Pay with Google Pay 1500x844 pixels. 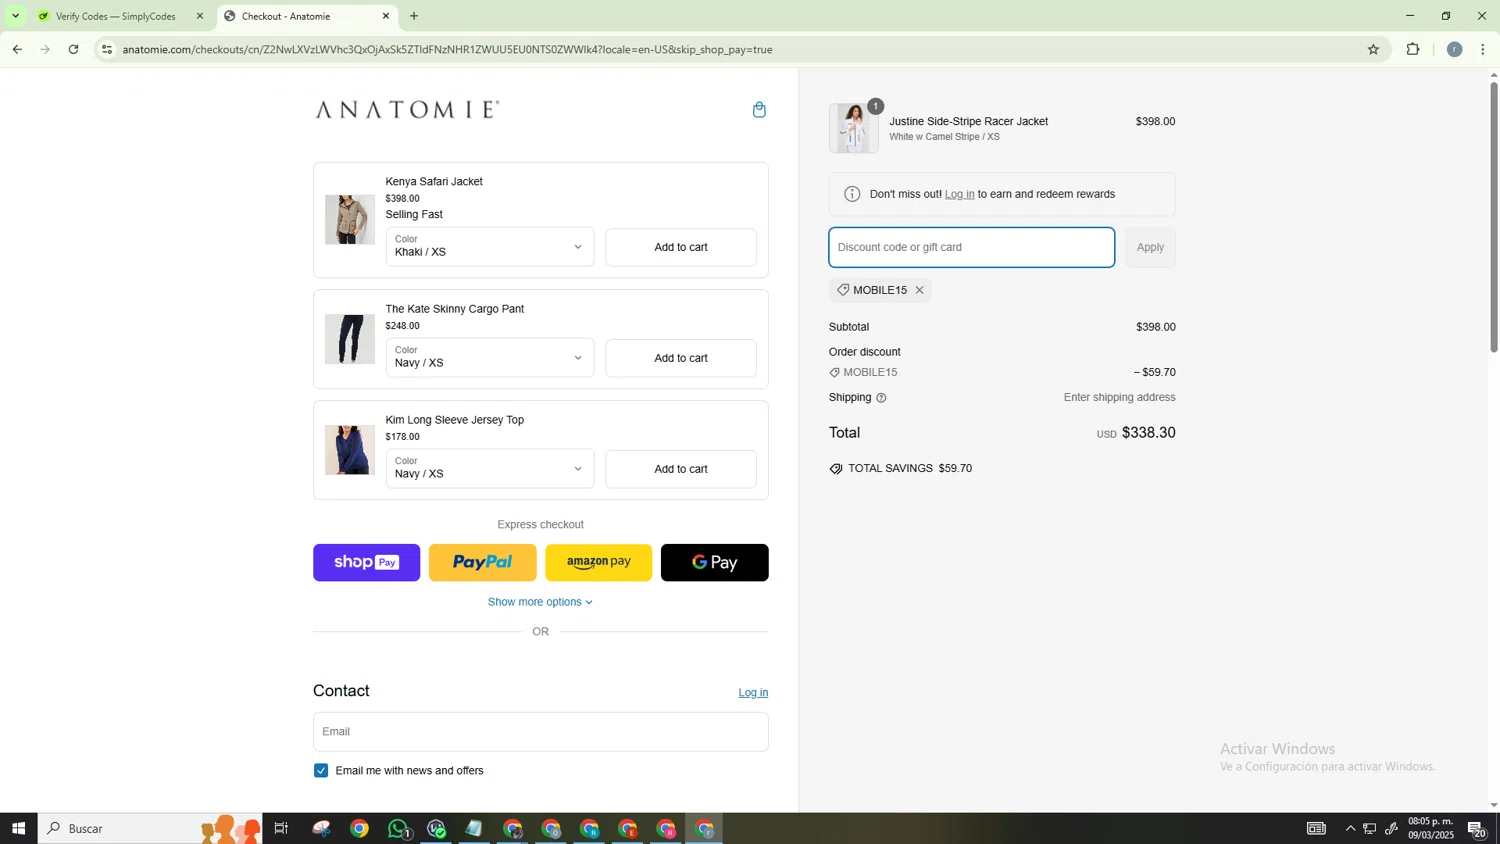pos(715,563)
